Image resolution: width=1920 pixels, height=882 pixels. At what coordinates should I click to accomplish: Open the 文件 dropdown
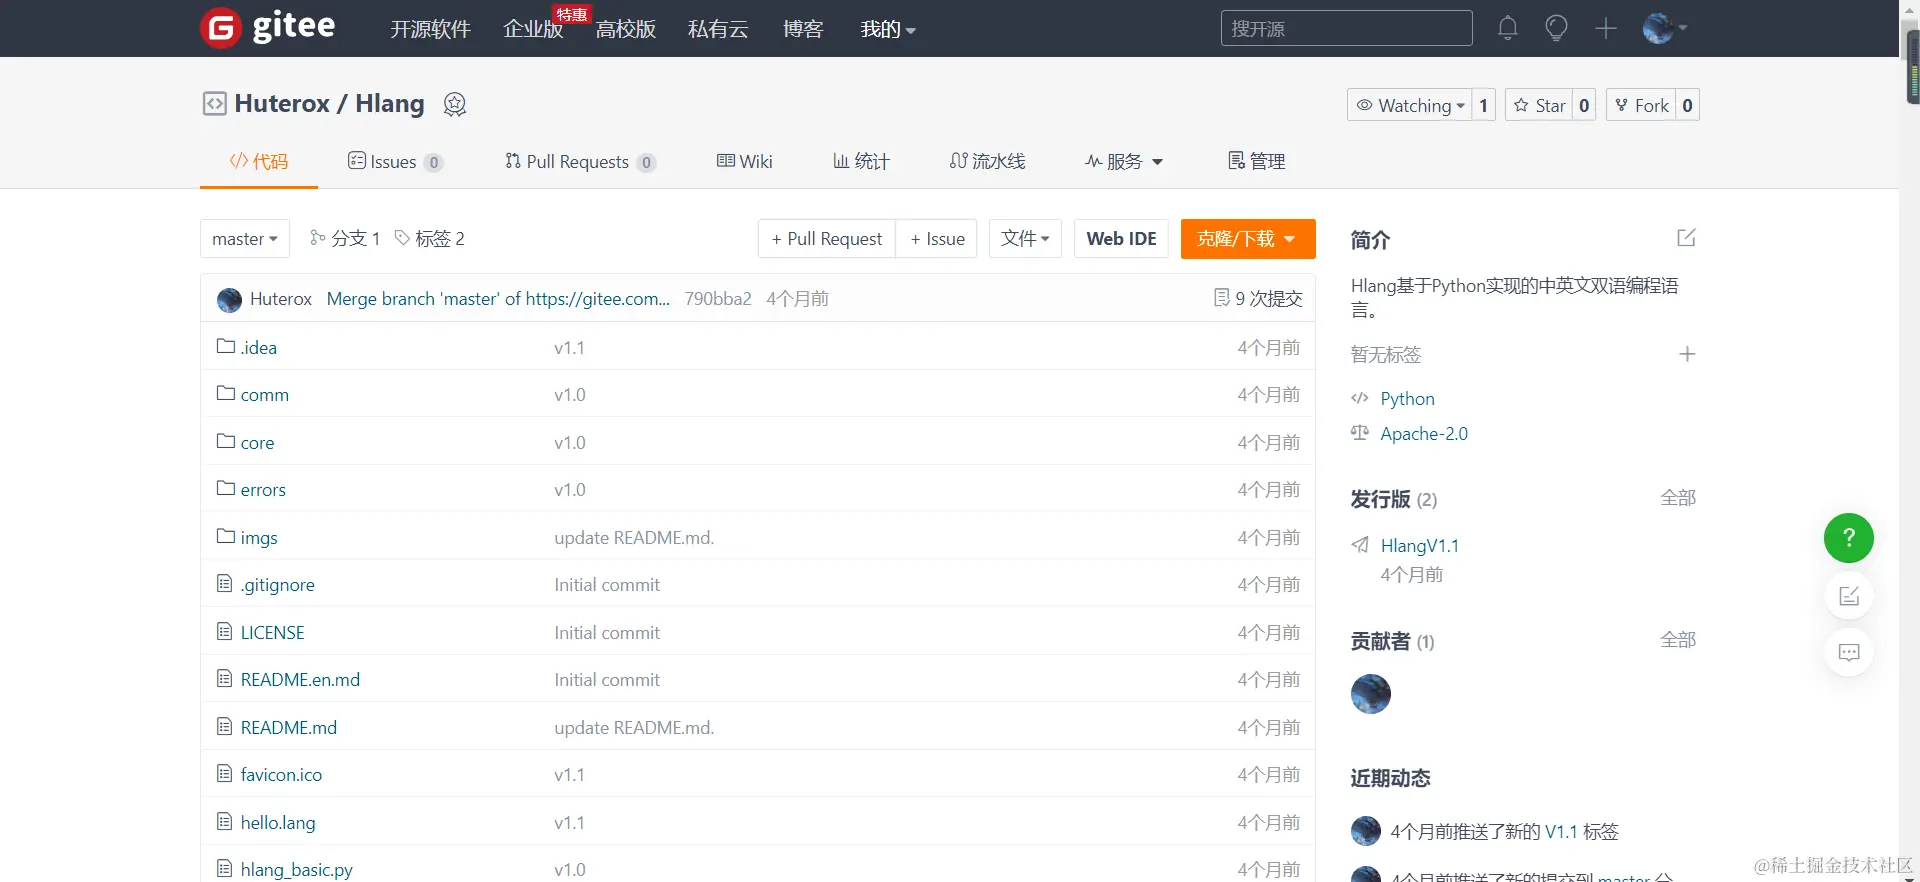1025,238
